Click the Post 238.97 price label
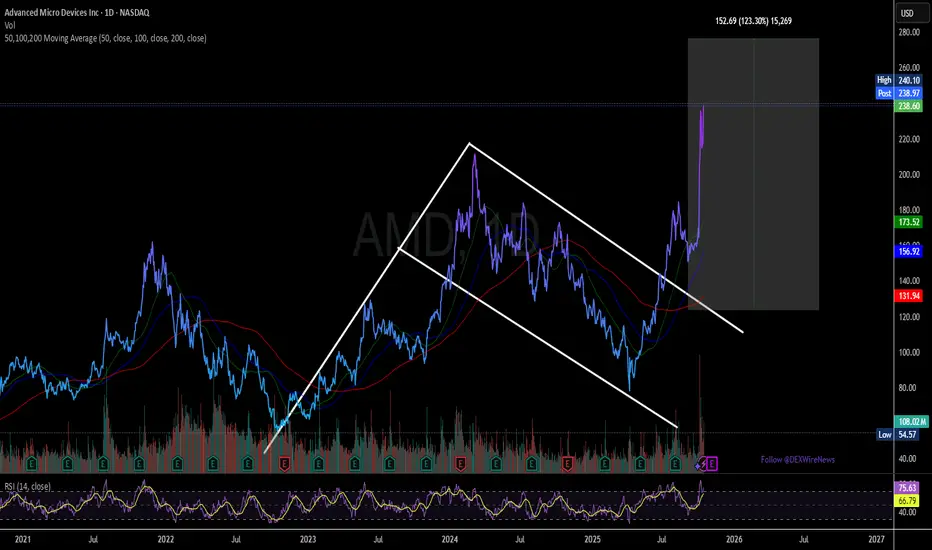Viewport: 932px width, 550px height. click(899, 93)
